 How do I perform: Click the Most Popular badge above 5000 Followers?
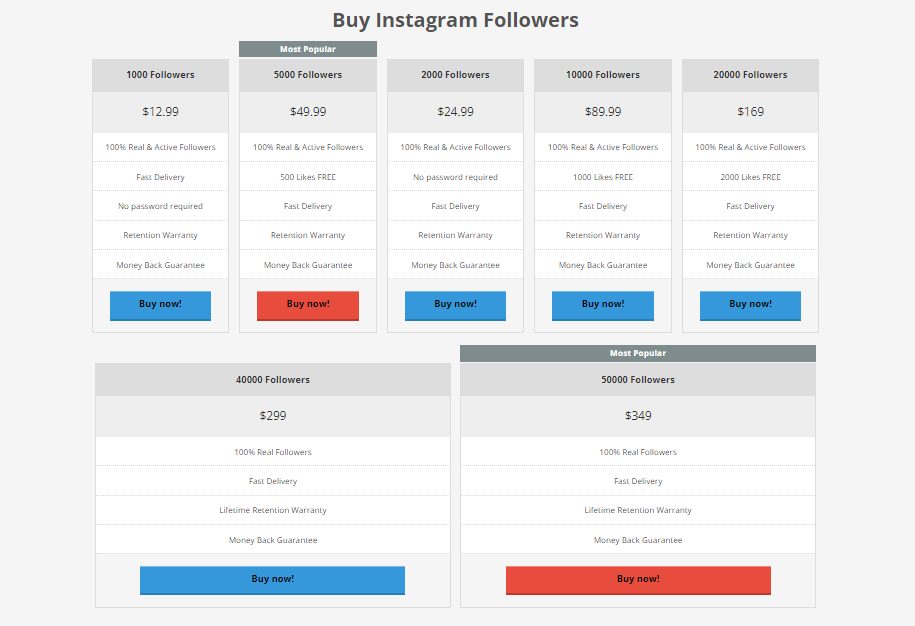pos(308,49)
